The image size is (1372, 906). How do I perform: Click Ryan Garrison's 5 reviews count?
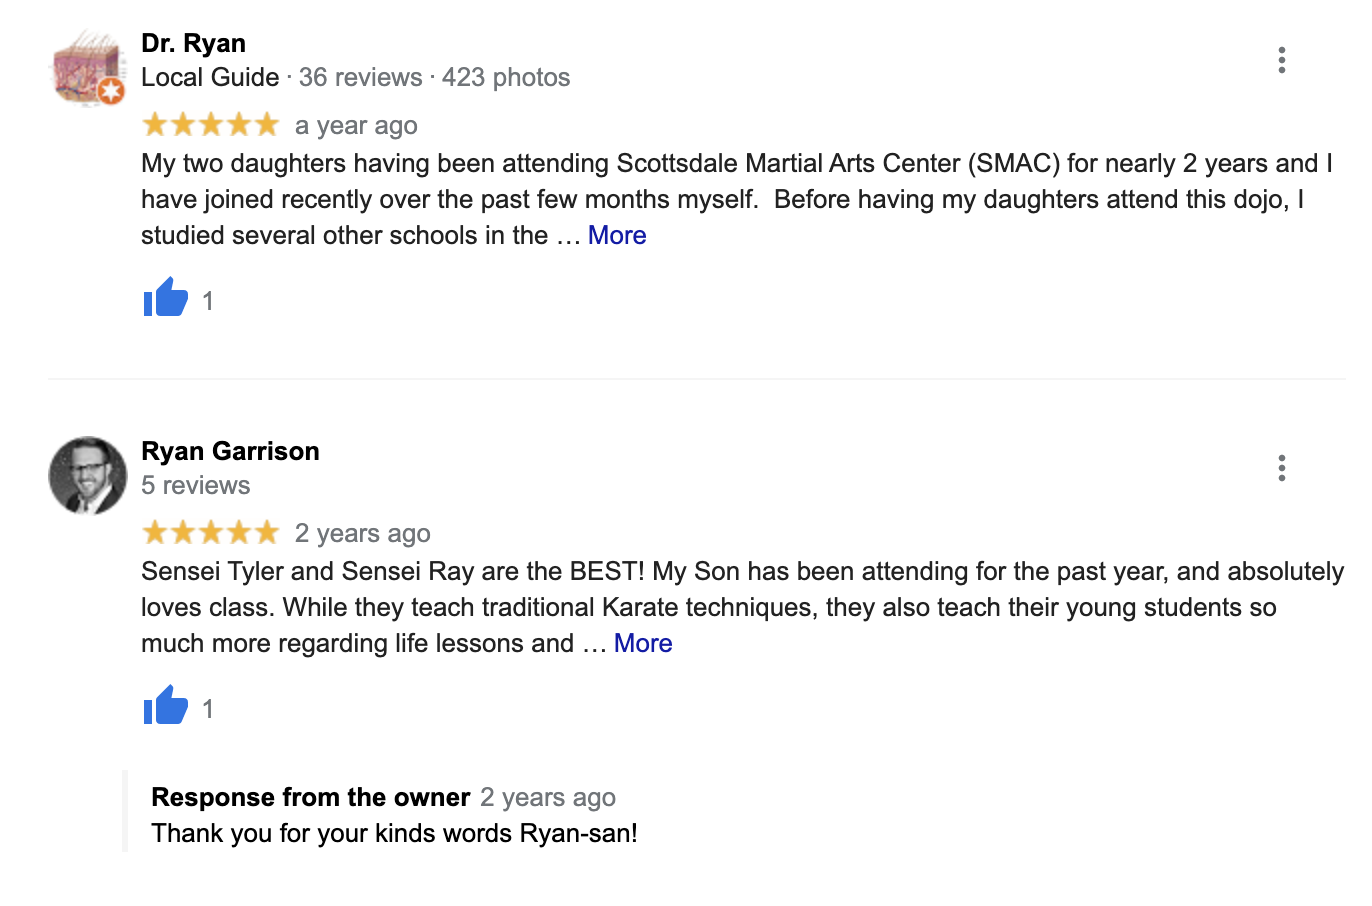pos(196,485)
